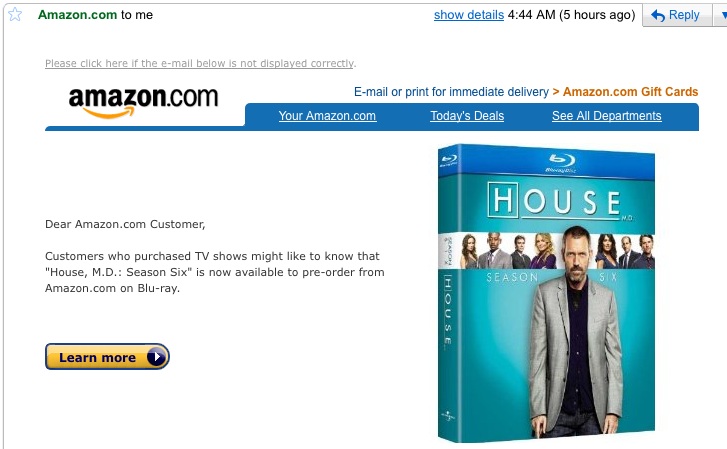
Task: Click E-mail or print for immediate delivery
Action: 451,92
